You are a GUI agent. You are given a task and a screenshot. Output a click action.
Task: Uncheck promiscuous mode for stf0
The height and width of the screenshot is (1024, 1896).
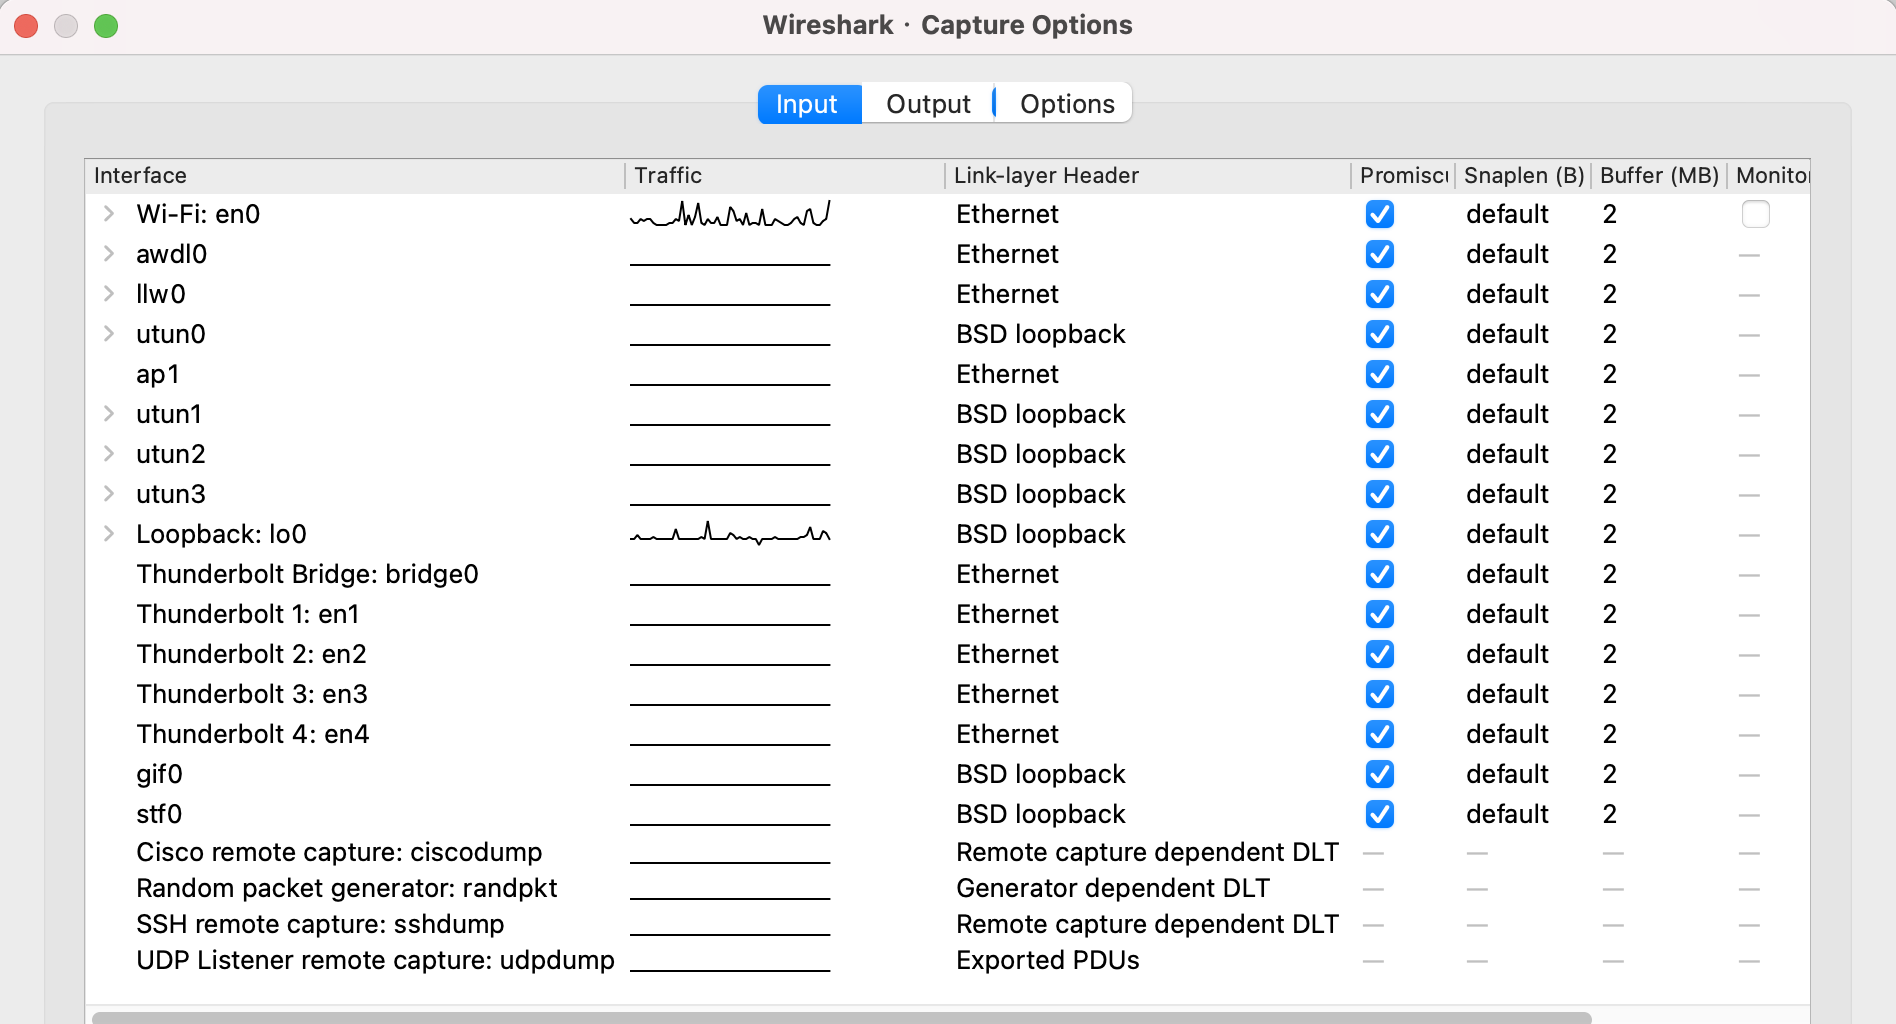coord(1380,814)
